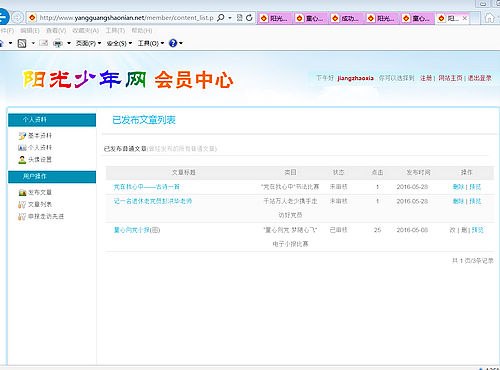
Task: Click the 阳光少年网 会员中心 logo
Action: coord(128,79)
